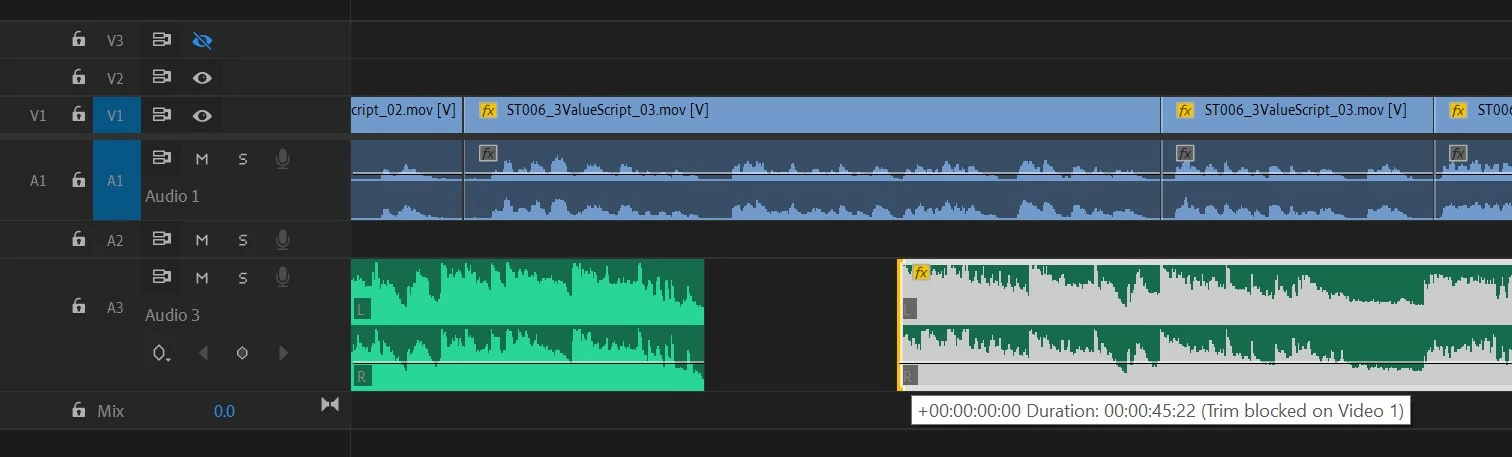1512x457 pixels.
Task: Click the Mix track output icon
Action: pos(330,404)
